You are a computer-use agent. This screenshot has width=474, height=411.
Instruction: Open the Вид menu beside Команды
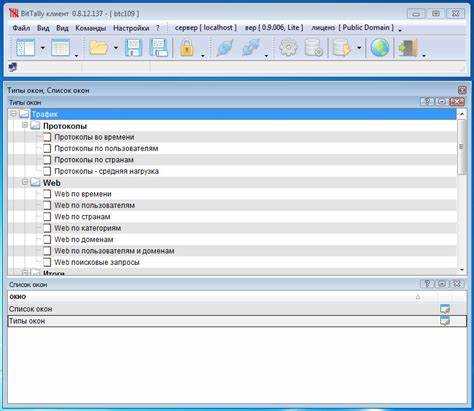tap(62, 28)
